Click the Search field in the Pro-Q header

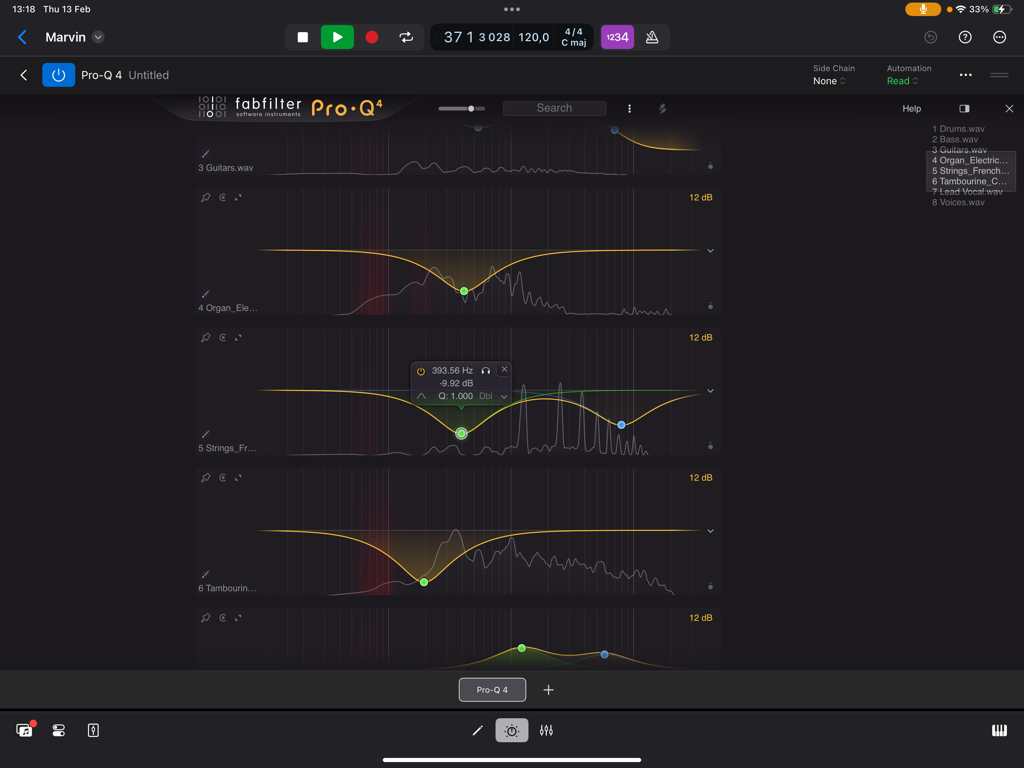coord(554,108)
